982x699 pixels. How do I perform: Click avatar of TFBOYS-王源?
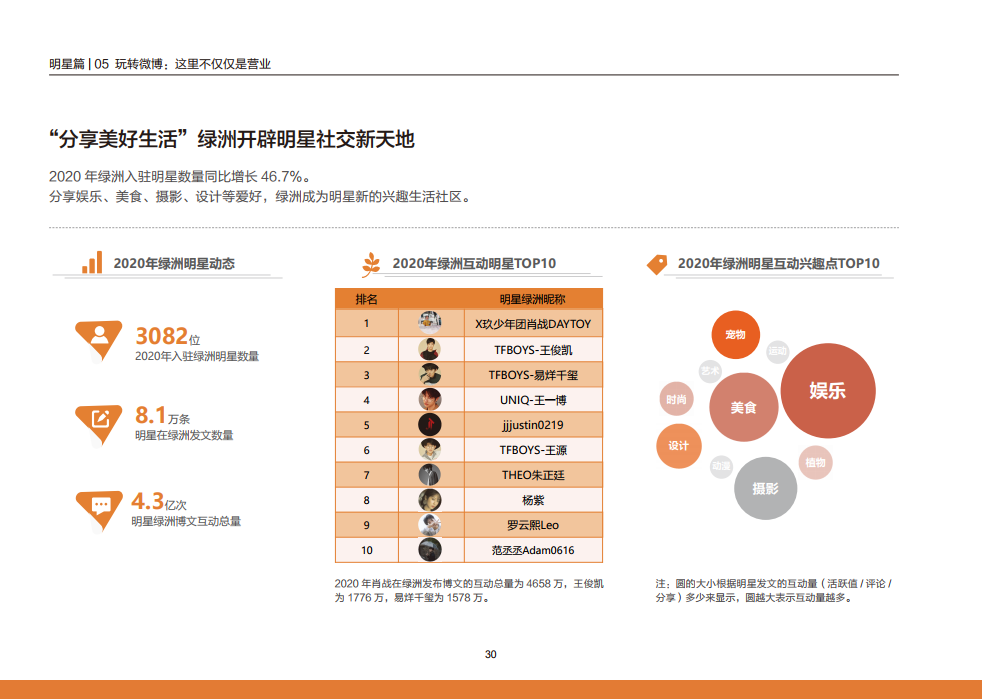(x=430, y=450)
